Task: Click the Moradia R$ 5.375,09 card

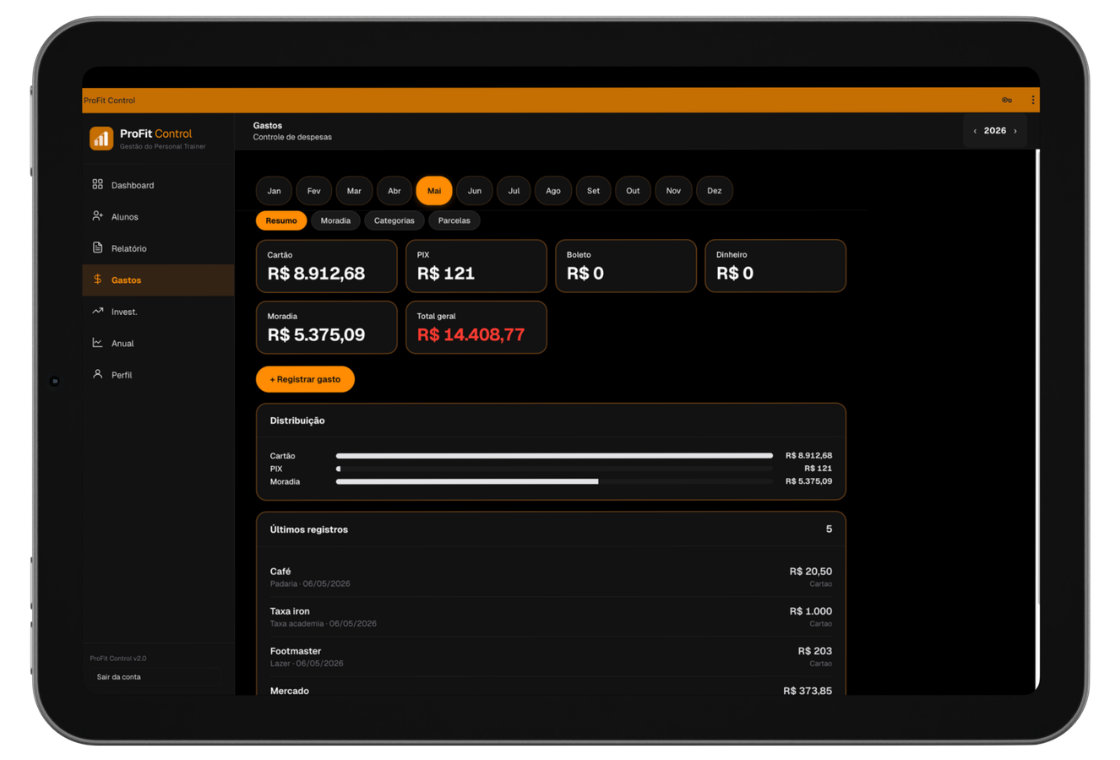Action: point(326,327)
